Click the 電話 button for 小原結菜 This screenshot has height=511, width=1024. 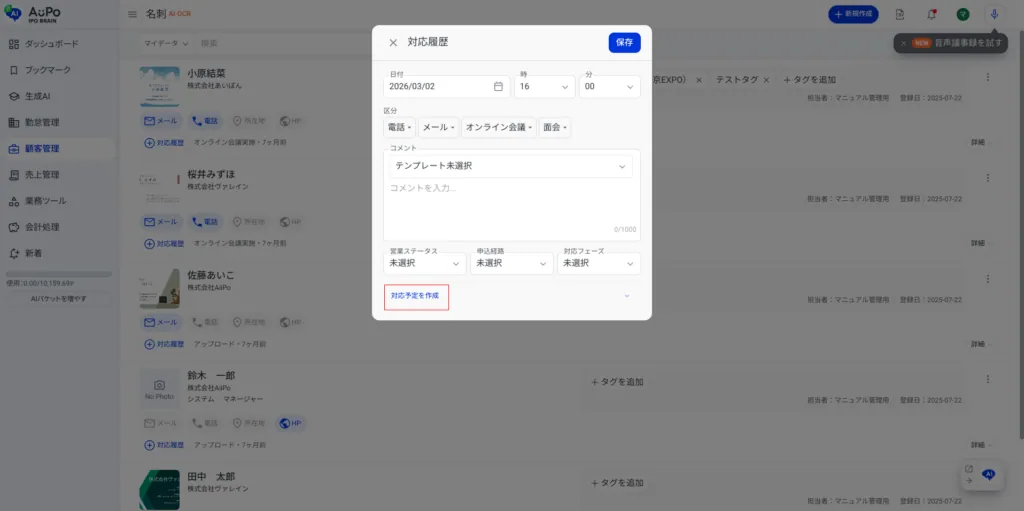pos(205,122)
